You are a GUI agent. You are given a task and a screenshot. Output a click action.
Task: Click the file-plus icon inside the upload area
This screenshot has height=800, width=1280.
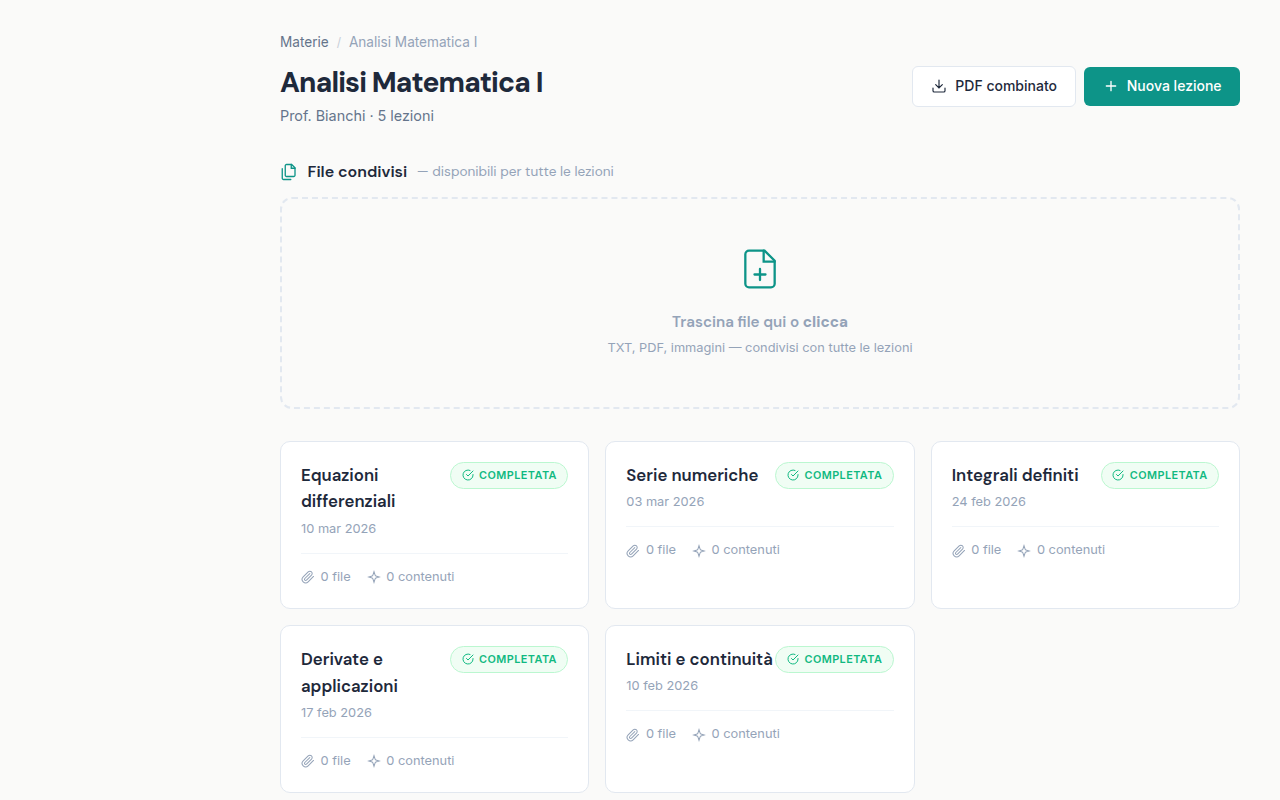(759, 268)
